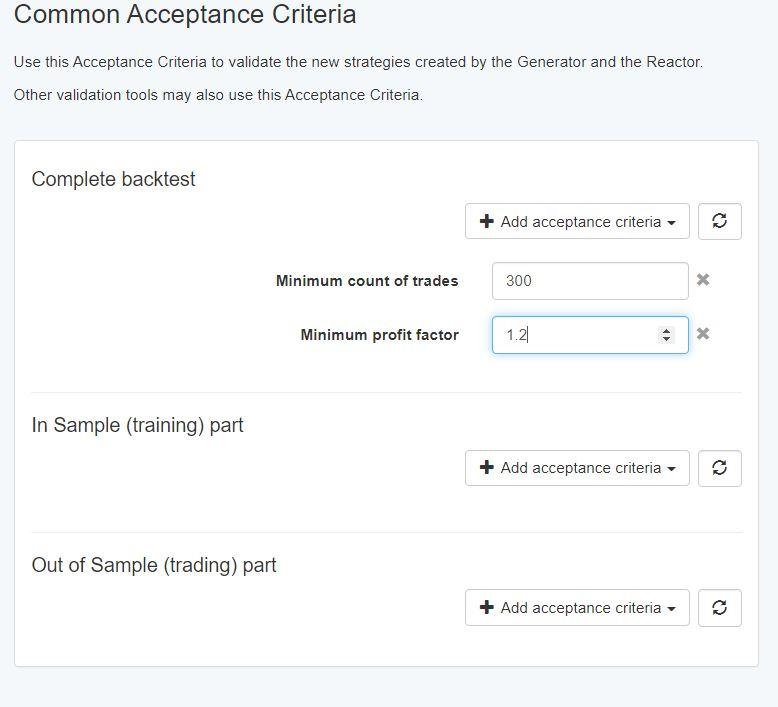Select the Out of Sample (trading) part heading
This screenshot has height=707, width=778.
[154, 566]
